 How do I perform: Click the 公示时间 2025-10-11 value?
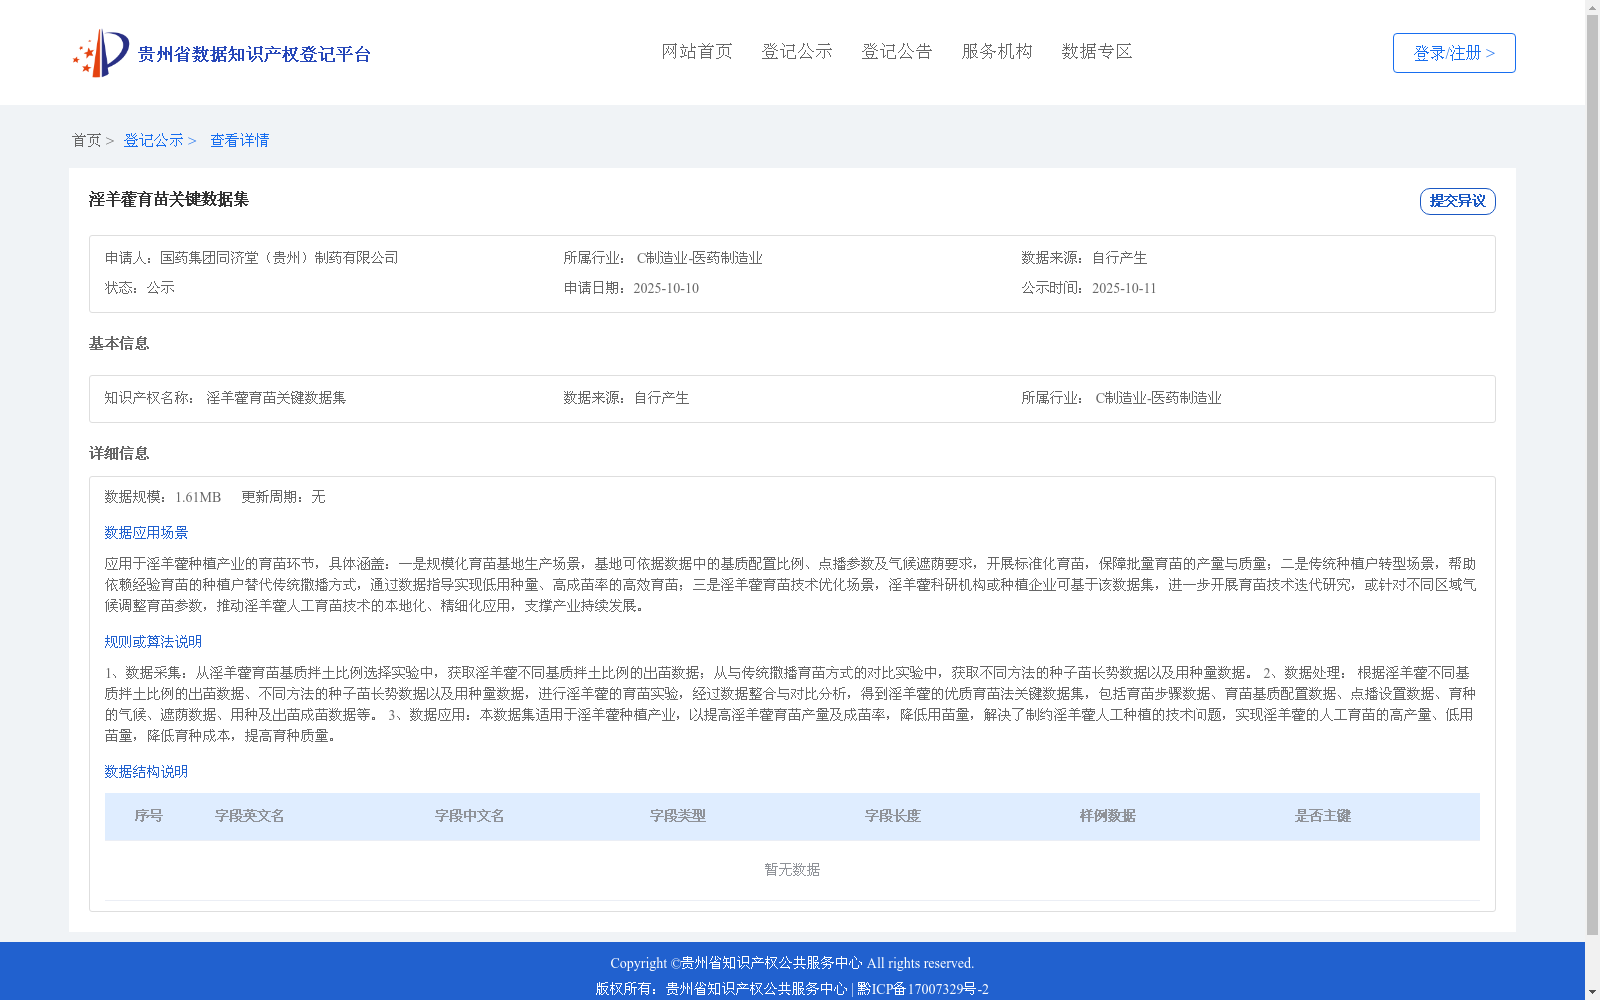pyautogui.click(x=1124, y=288)
